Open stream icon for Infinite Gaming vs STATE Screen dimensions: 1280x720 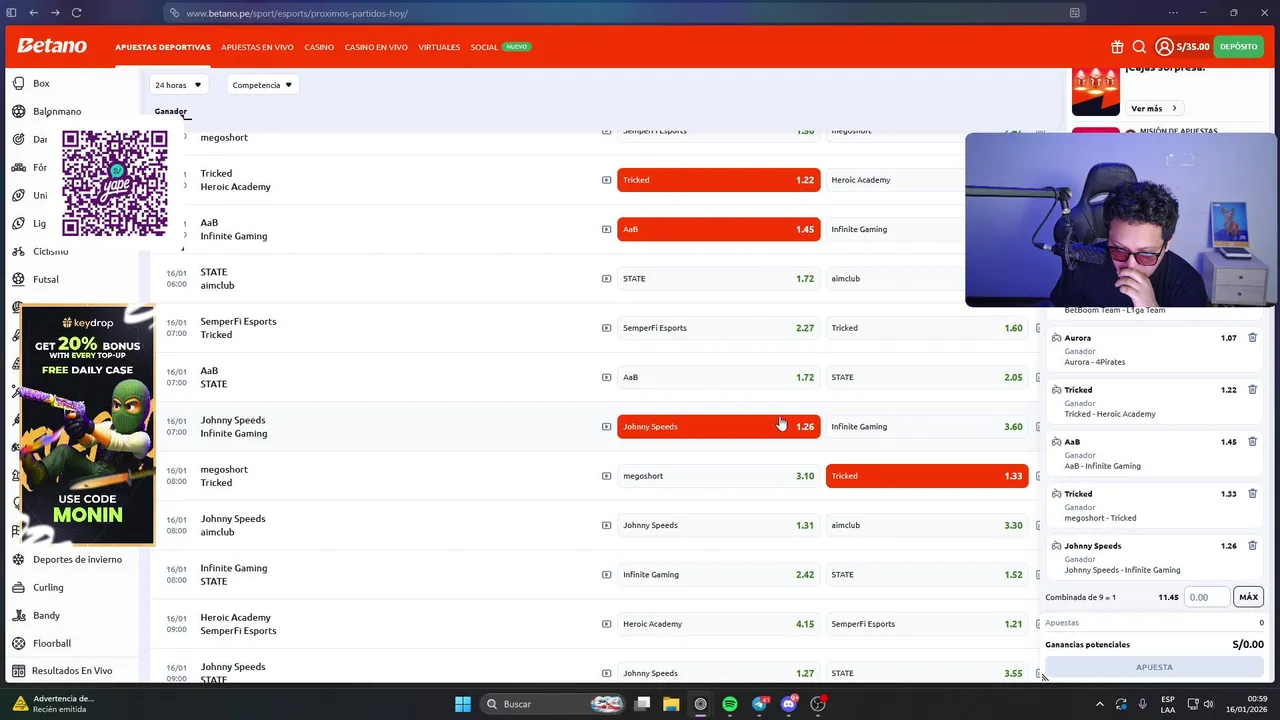pos(606,575)
